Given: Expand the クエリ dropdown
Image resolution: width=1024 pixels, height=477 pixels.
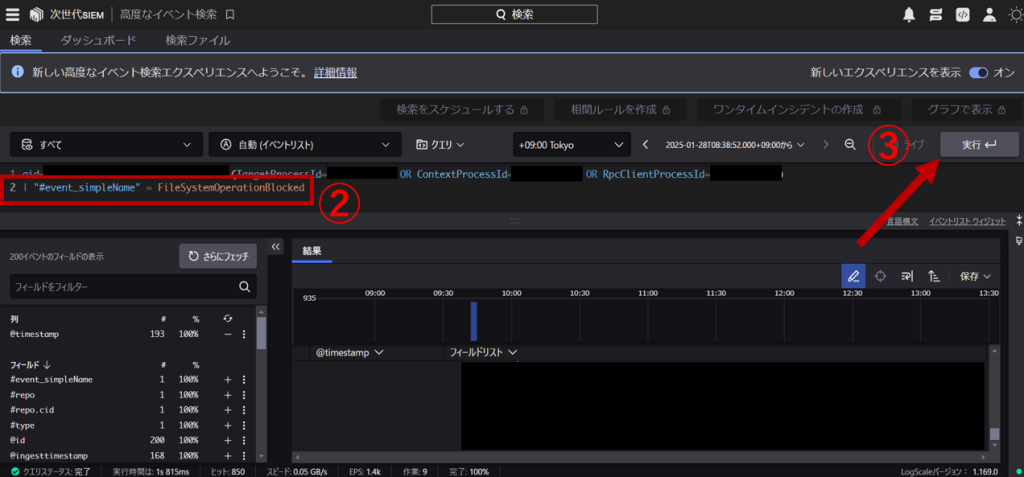Looking at the screenshot, I should (x=440, y=144).
